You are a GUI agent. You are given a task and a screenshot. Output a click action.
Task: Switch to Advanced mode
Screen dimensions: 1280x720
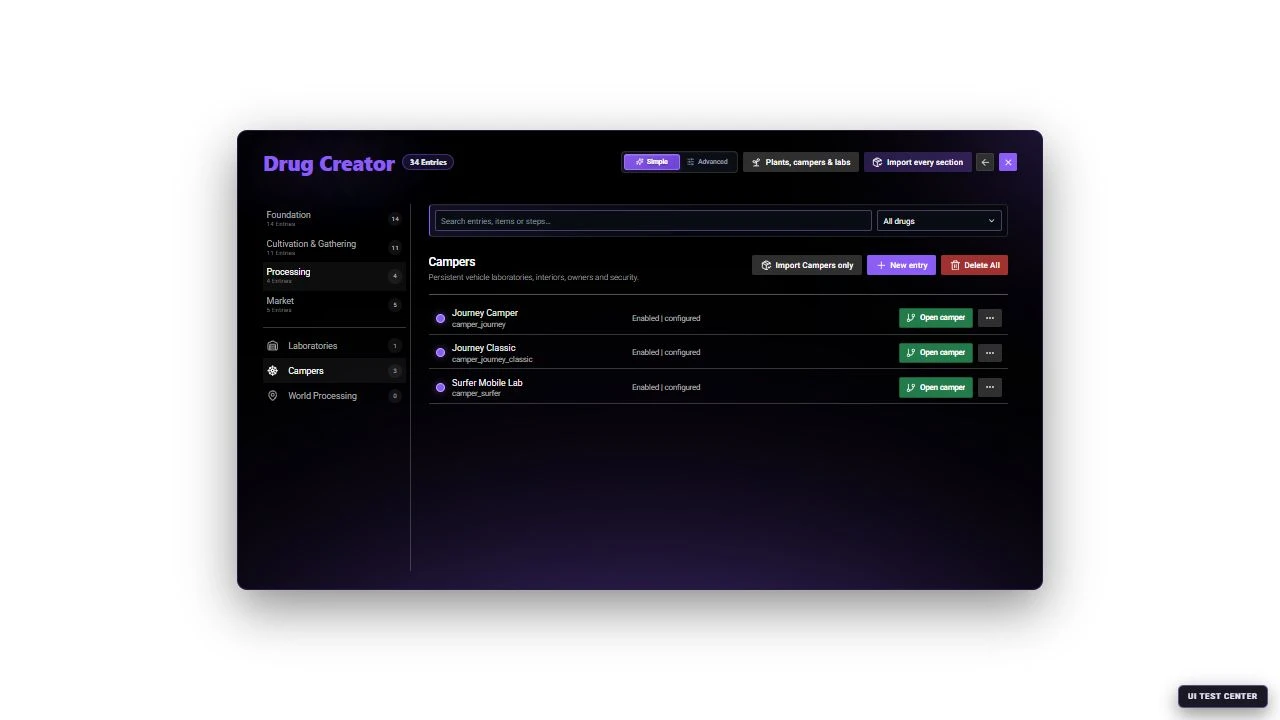pos(708,162)
